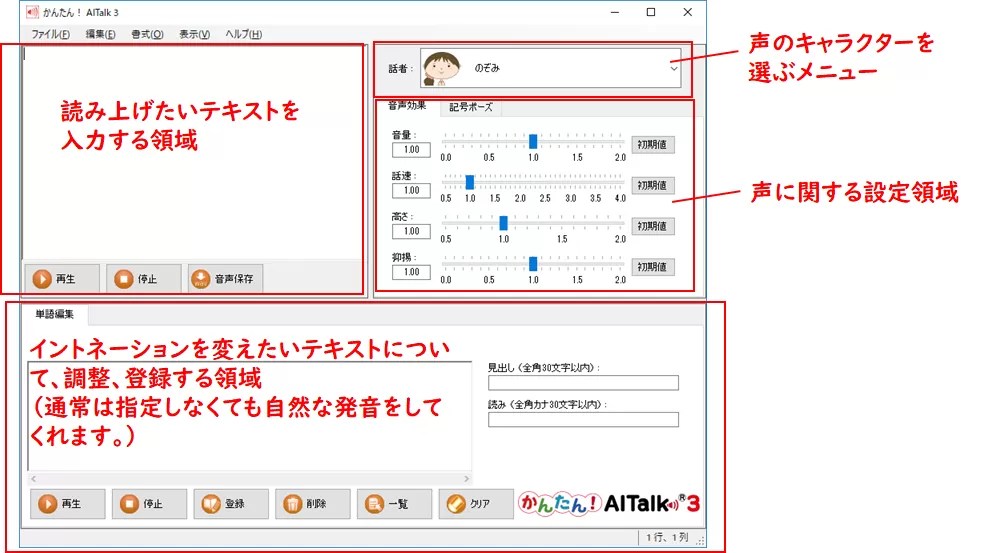Click the upper 再生 (play) button
Viewport: 984px width, 553px height.
point(62,278)
